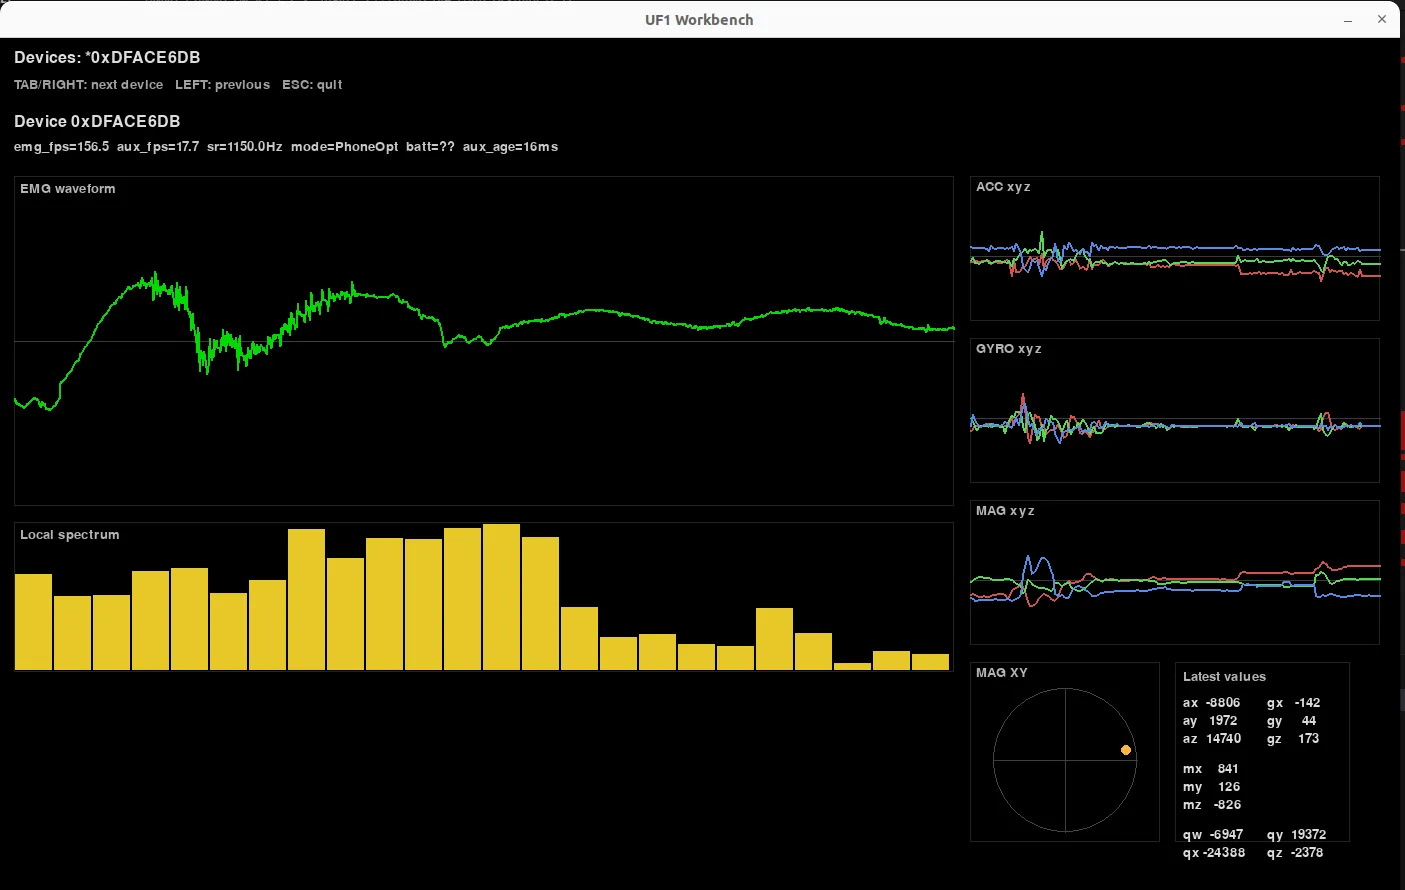Select the Local spectrum panel title
1405x890 pixels.
click(68, 534)
